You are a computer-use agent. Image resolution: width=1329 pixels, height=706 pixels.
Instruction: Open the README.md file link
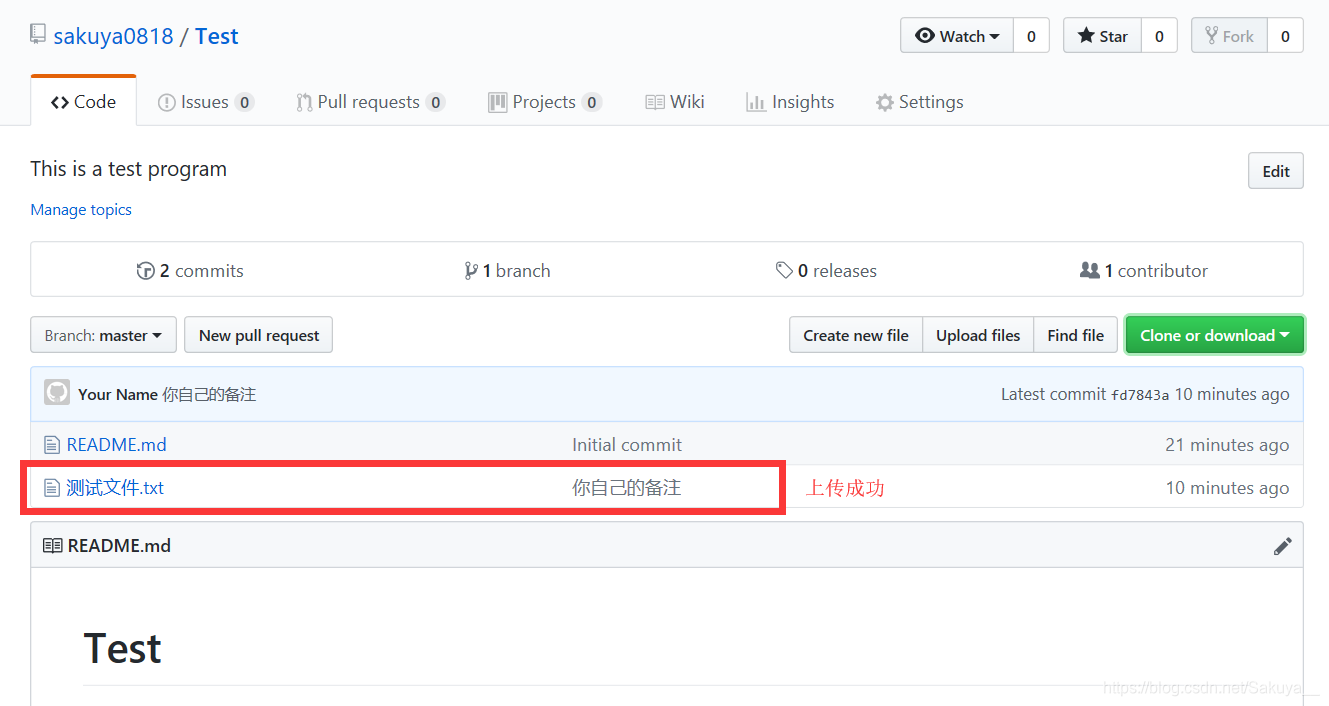(116, 445)
